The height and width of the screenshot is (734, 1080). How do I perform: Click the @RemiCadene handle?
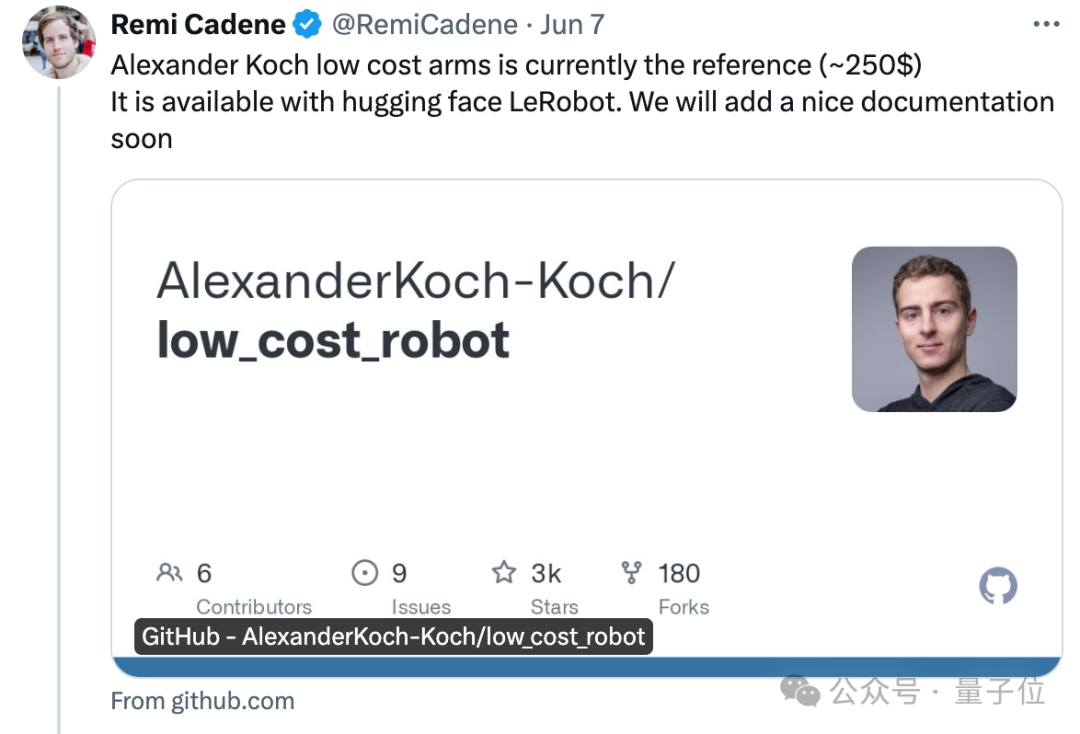[425, 25]
